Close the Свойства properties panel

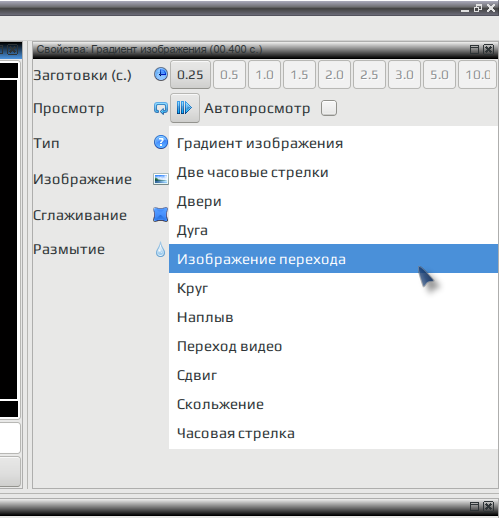488,49
